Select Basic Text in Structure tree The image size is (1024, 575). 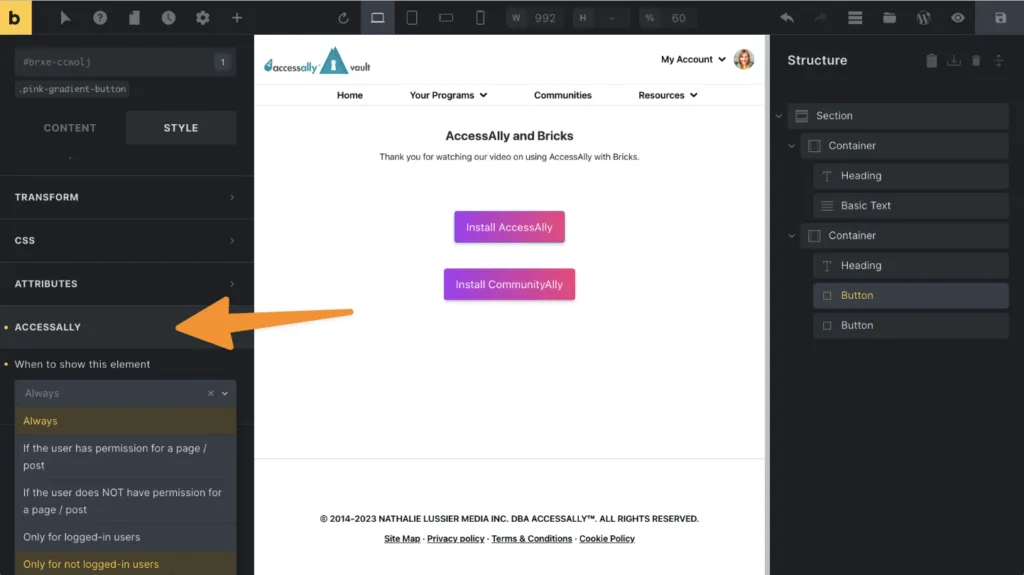click(x=910, y=206)
